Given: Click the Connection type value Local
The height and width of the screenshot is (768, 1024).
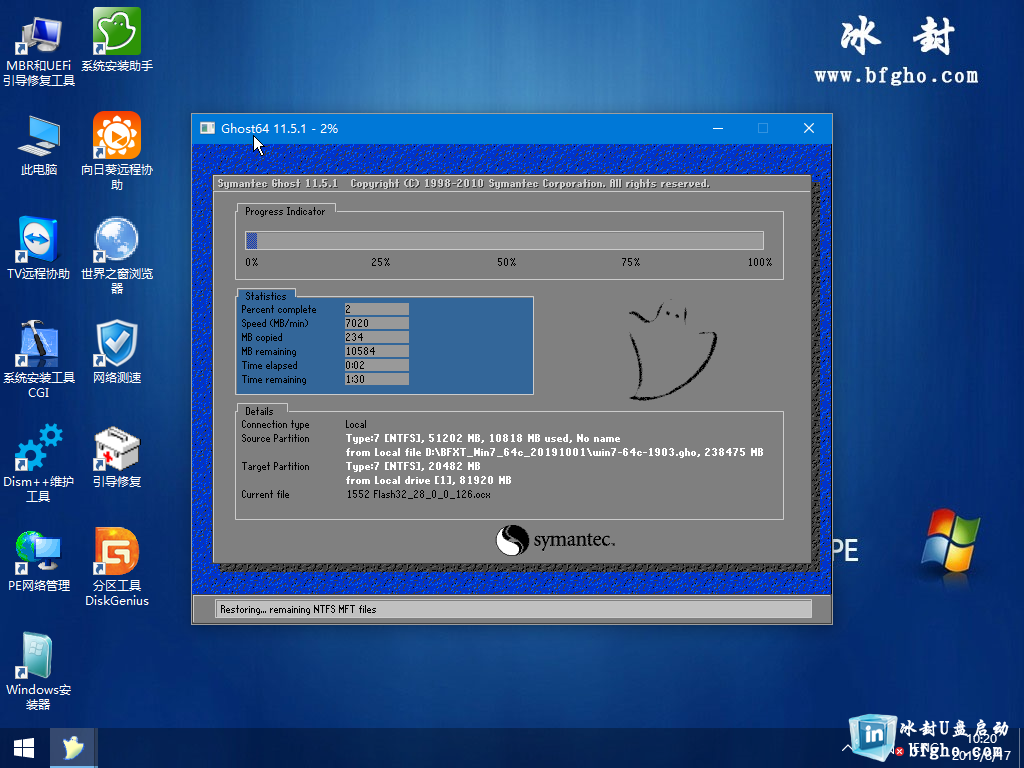Looking at the screenshot, I should (x=356, y=424).
